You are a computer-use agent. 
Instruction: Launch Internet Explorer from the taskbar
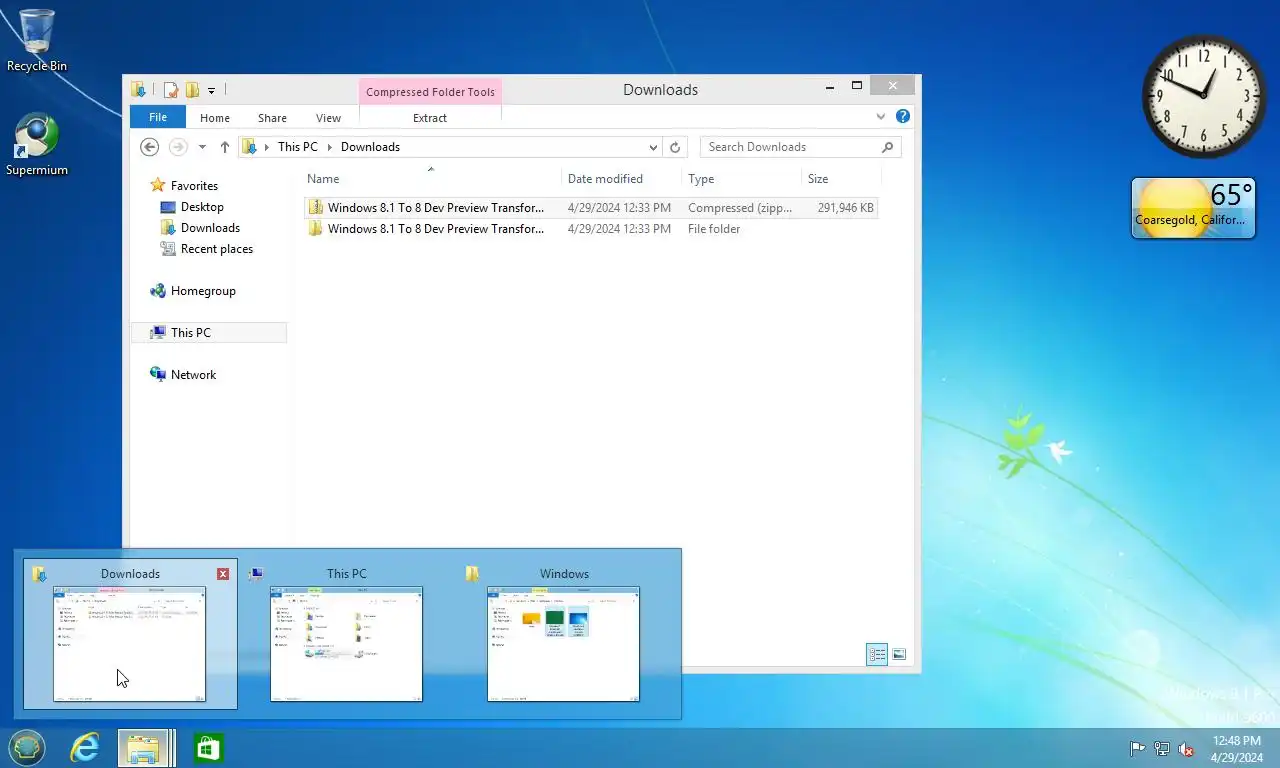[86, 748]
